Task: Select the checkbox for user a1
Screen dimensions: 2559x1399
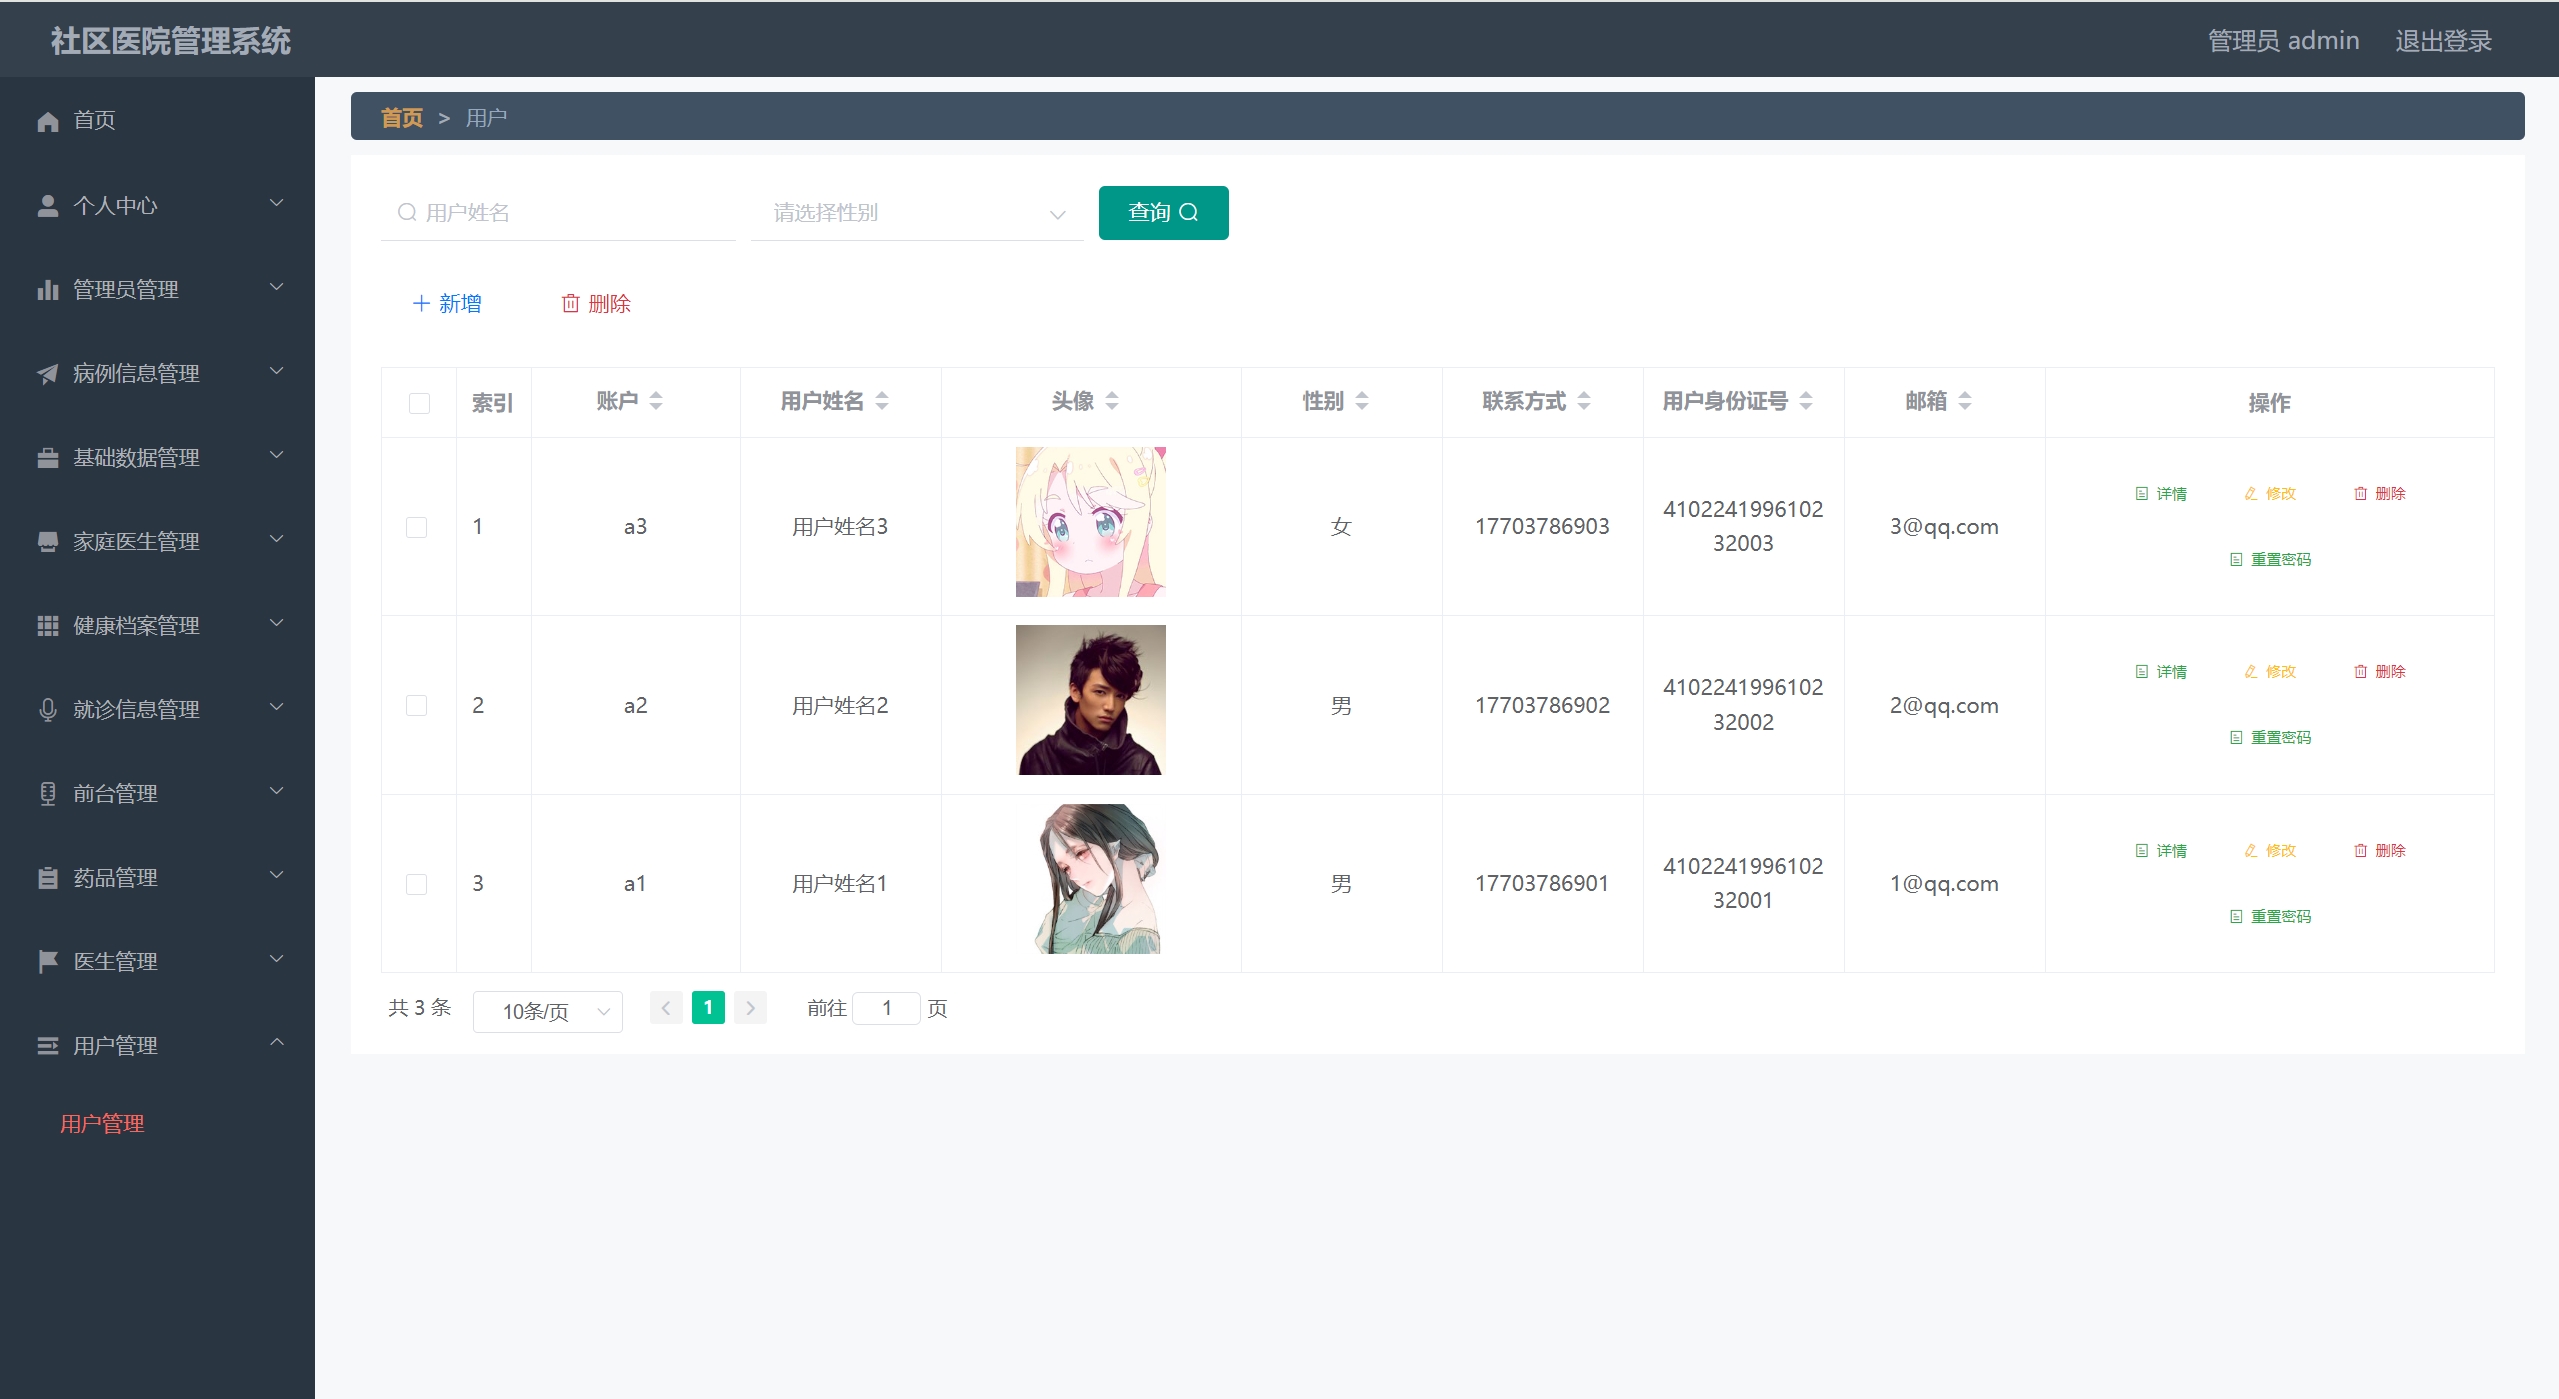Action: coord(417,884)
